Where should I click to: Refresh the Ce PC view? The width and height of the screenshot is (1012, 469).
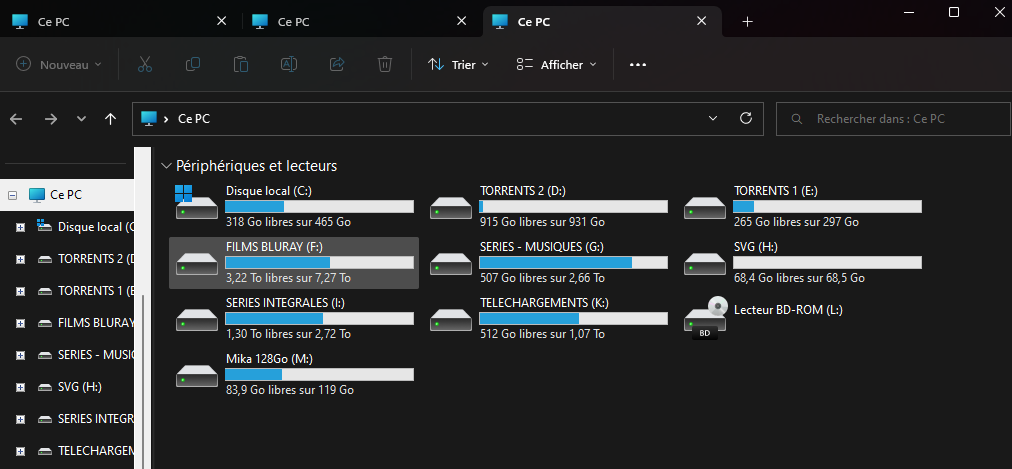pyautogui.click(x=745, y=119)
